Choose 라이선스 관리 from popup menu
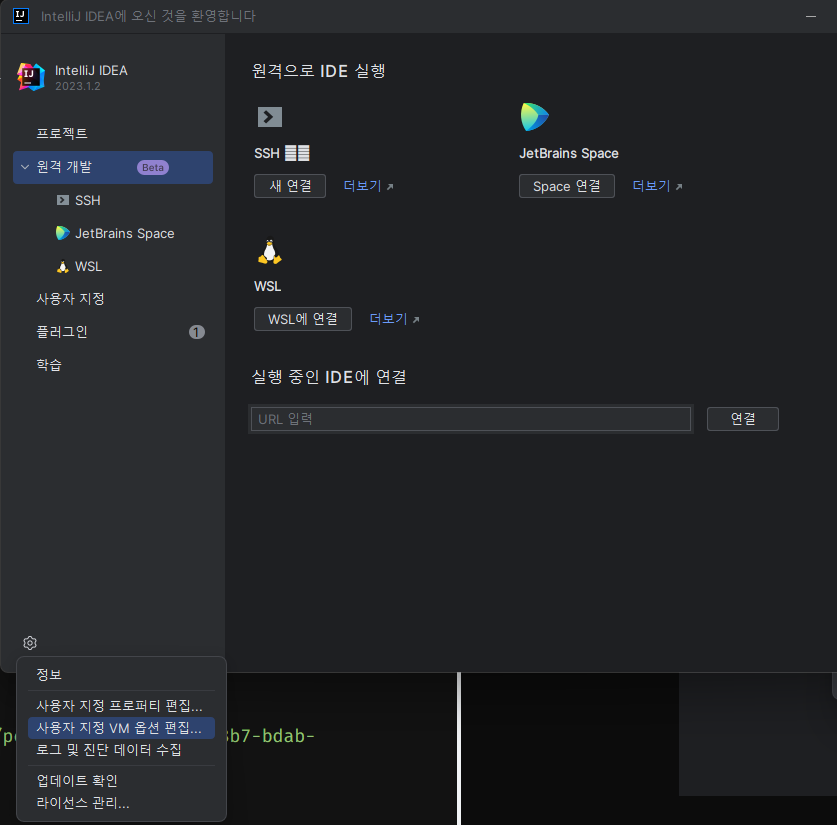837x825 pixels. pyautogui.click(x=121, y=803)
